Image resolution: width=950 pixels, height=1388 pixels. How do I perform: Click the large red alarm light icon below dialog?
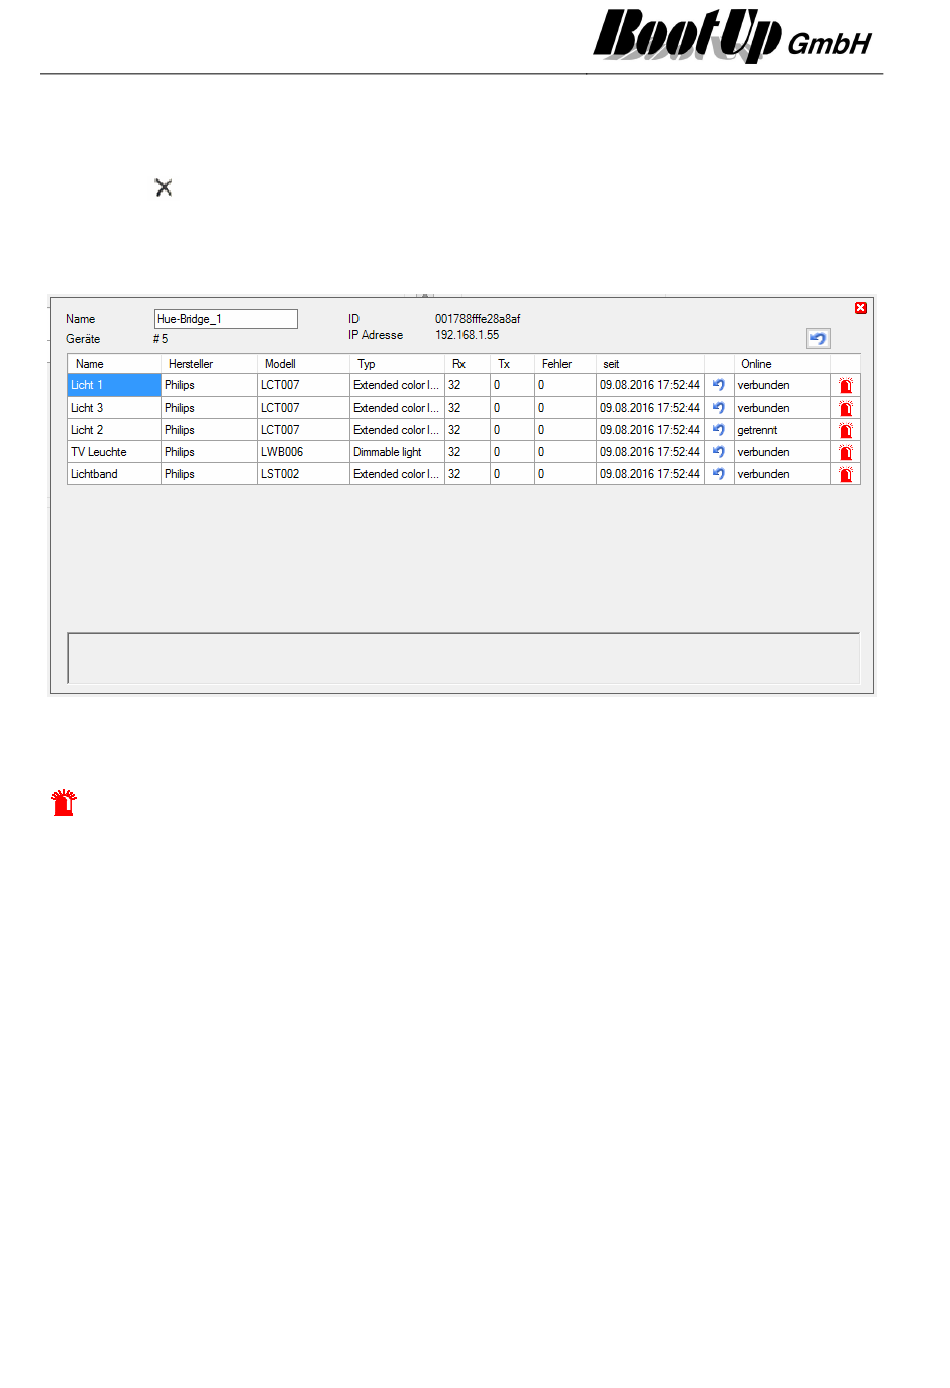click(64, 802)
